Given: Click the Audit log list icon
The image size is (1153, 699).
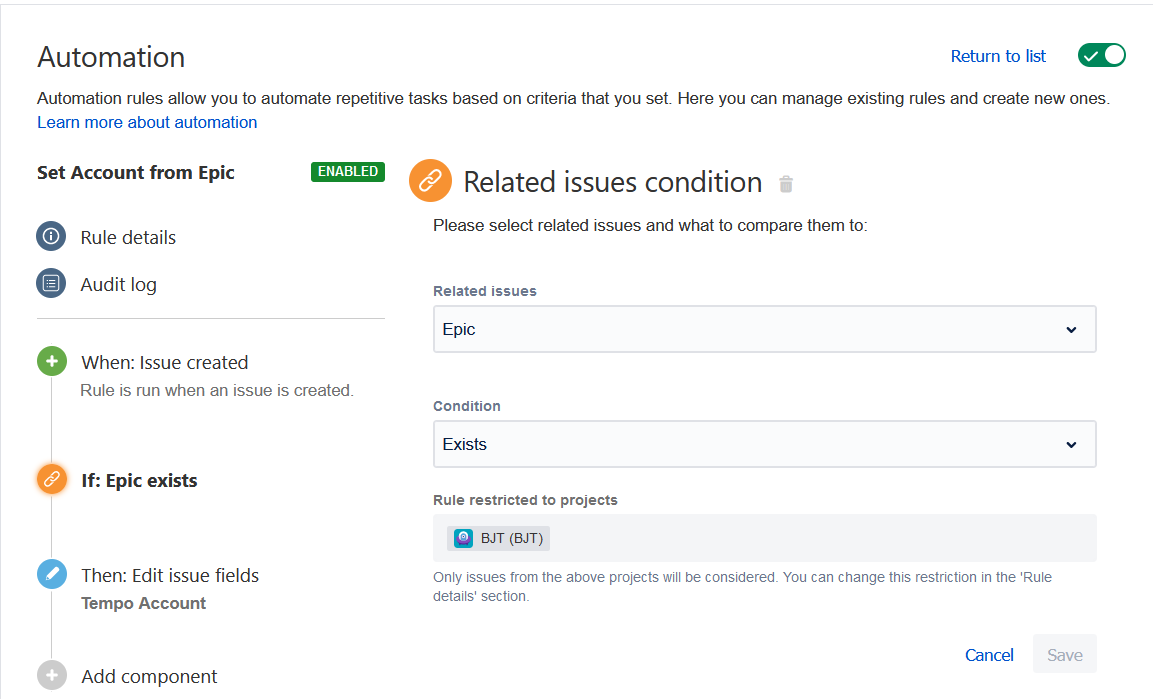Looking at the screenshot, I should 51,284.
